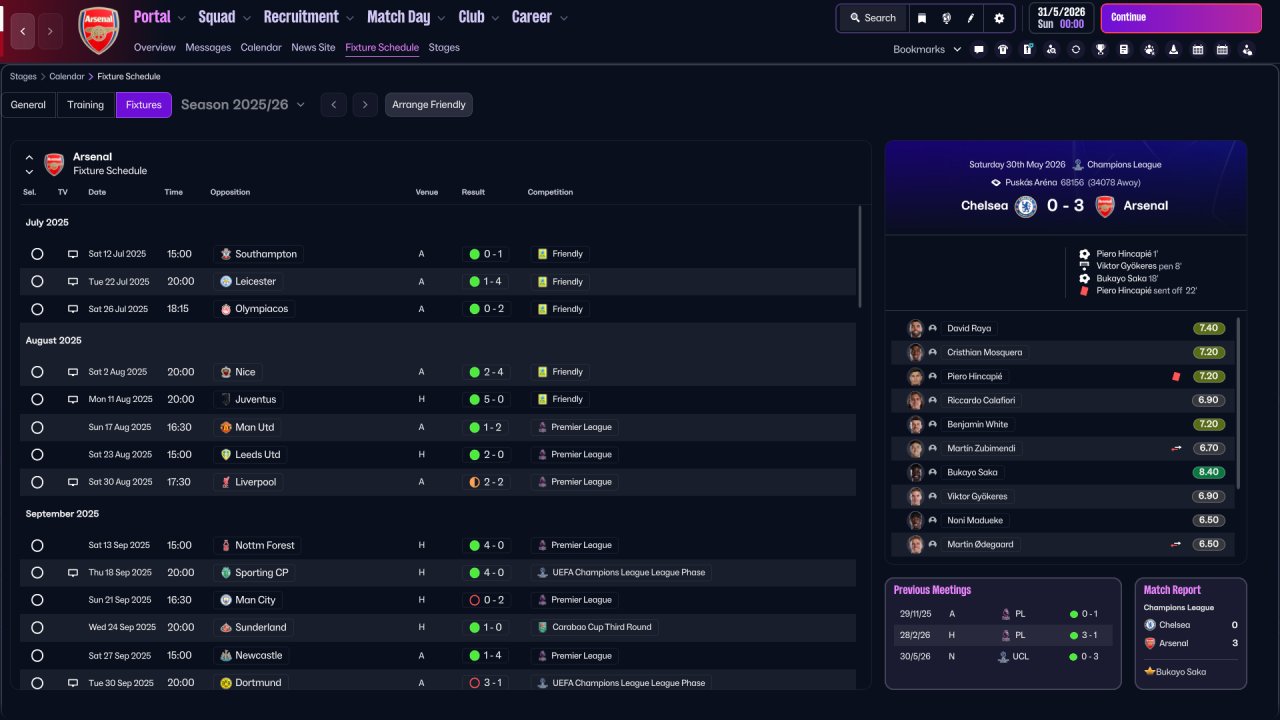Select the Man Utd fixture radio button
Image resolution: width=1280 pixels, height=720 pixels.
coord(37,427)
